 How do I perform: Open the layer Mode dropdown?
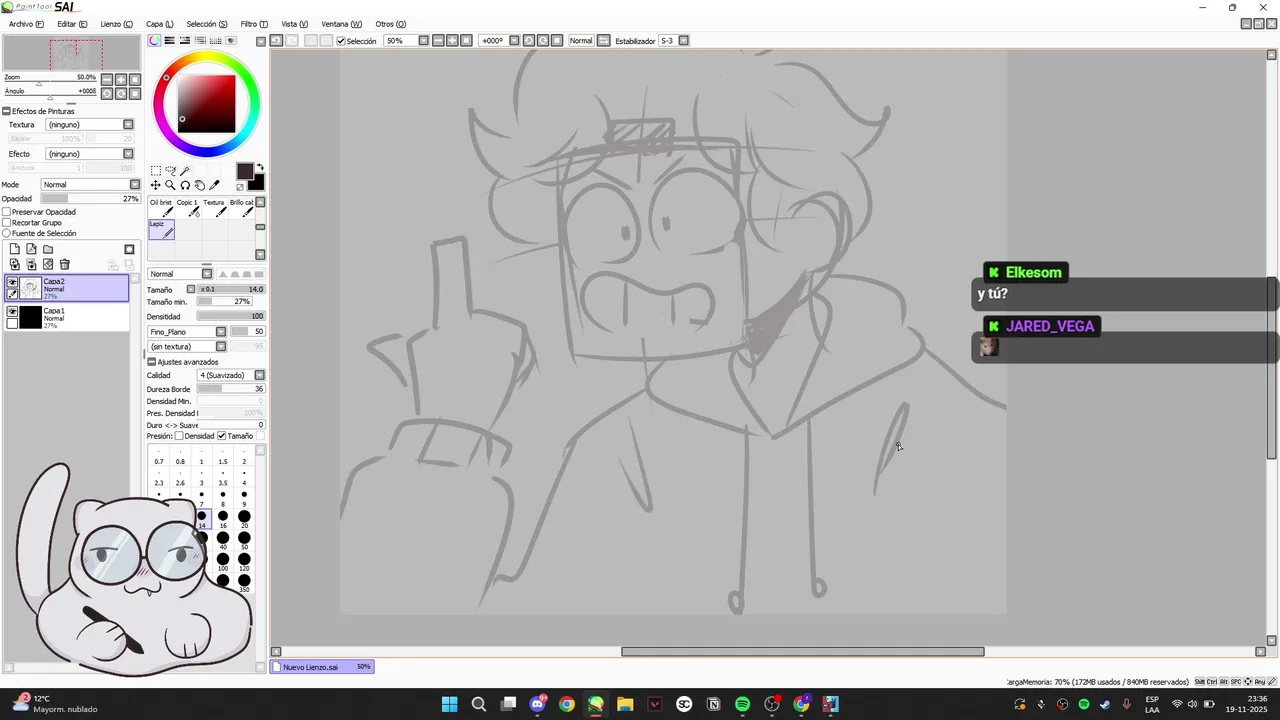(135, 185)
